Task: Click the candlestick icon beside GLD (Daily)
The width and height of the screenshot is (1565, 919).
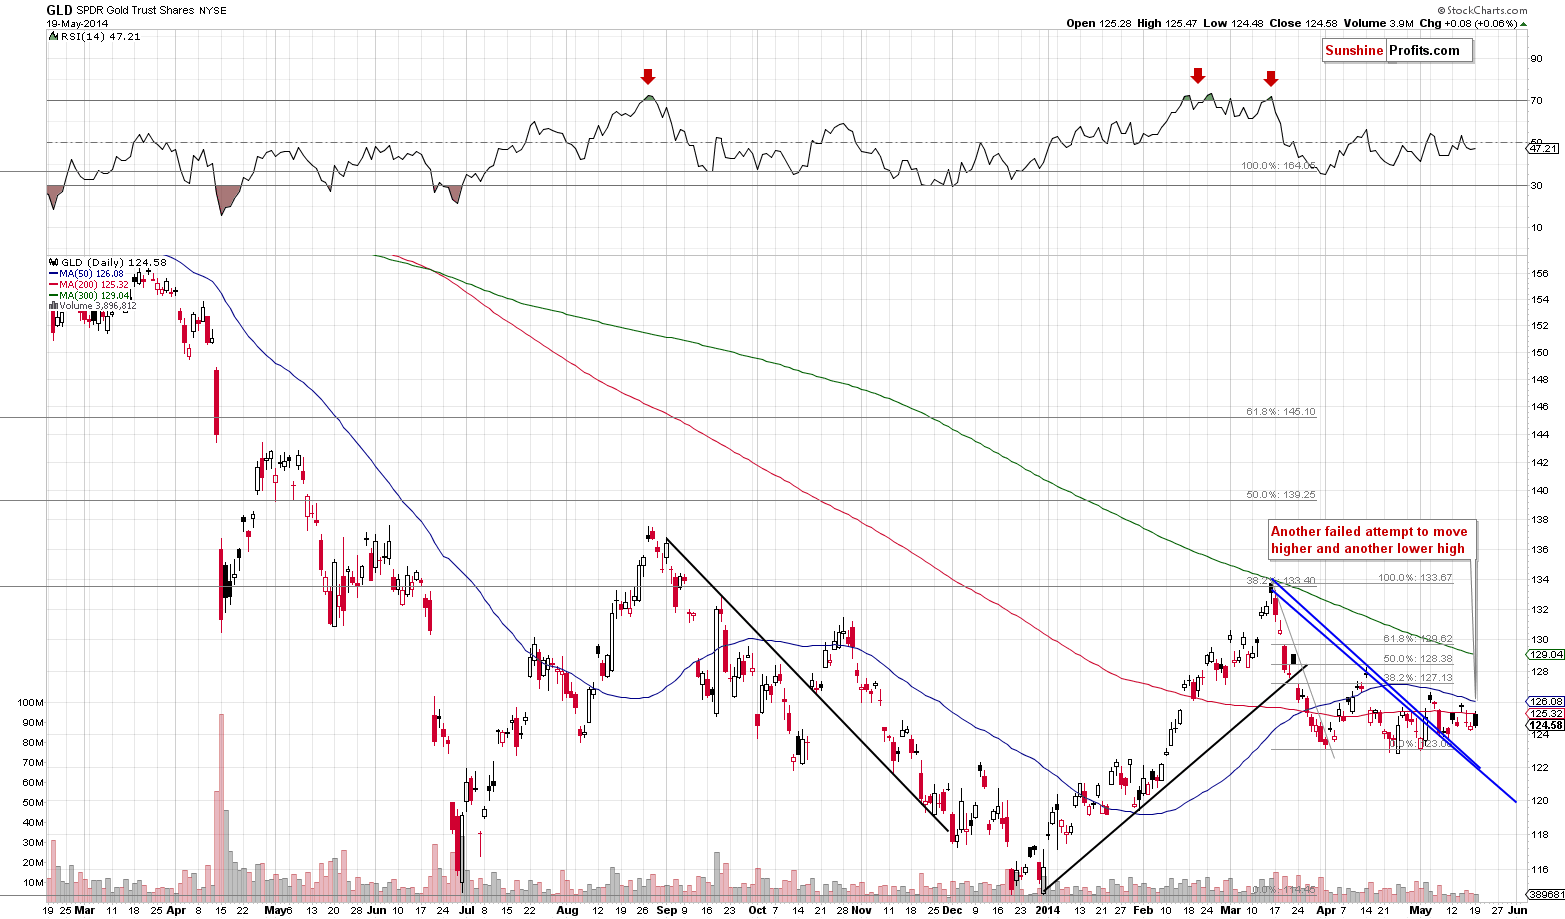Action: coord(51,262)
